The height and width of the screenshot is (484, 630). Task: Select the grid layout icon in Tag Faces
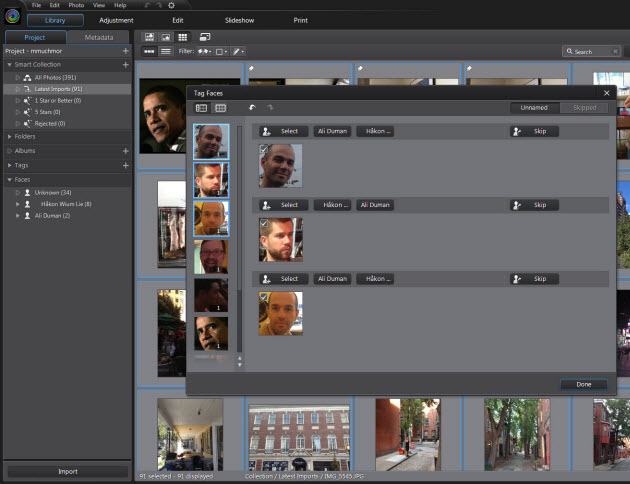(220, 107)
